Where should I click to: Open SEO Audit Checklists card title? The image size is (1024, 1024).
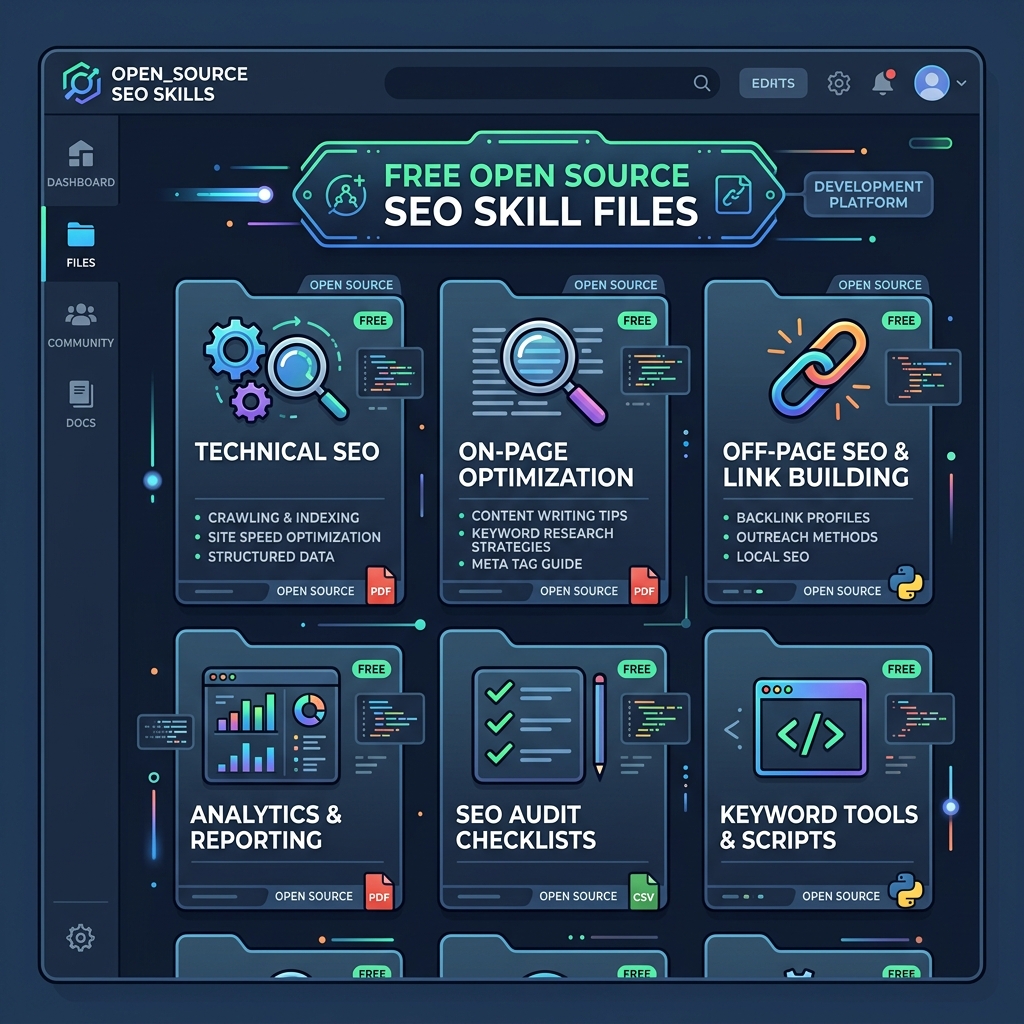click(x=525, y=827)
